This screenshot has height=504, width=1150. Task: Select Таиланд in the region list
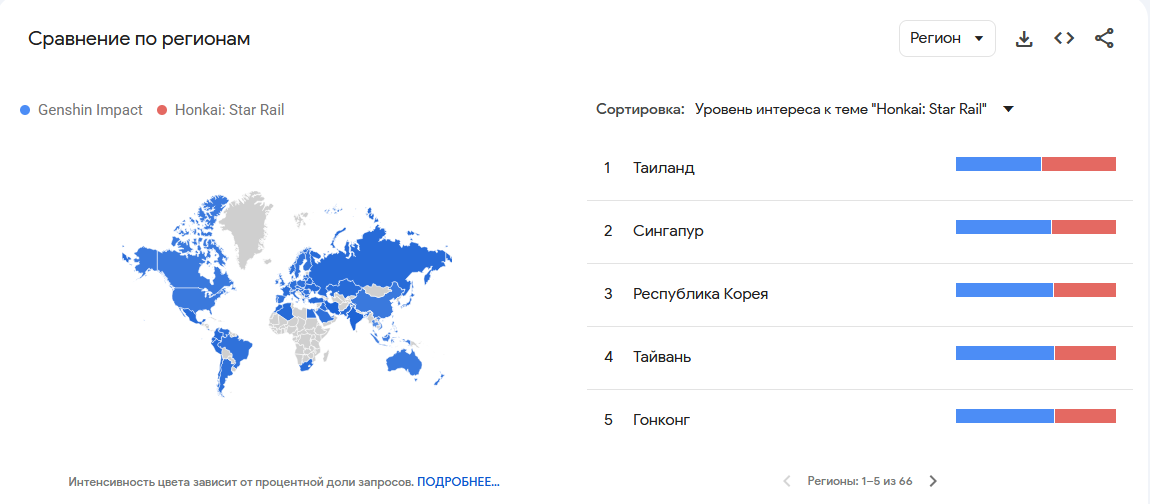coord(663,168)
